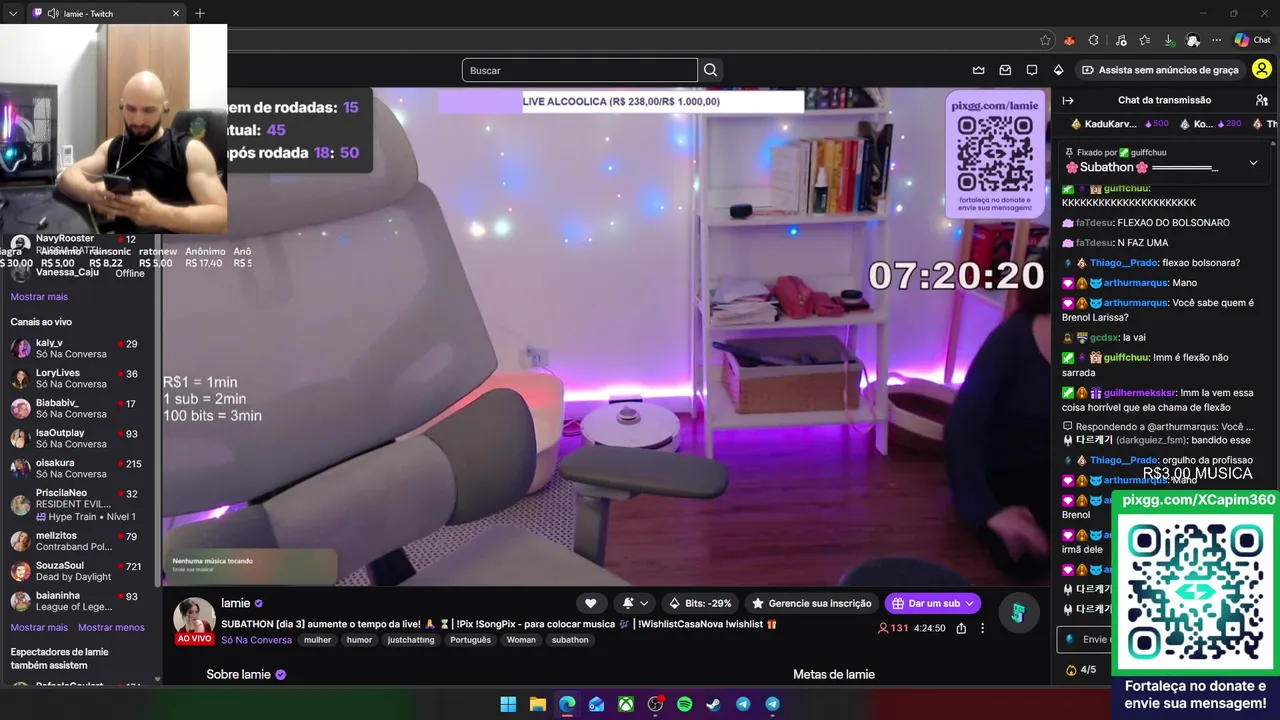This screenshot has height=720, width=1280.
Task: Open whispers speech bubble icon
Action: point(1032,70)
